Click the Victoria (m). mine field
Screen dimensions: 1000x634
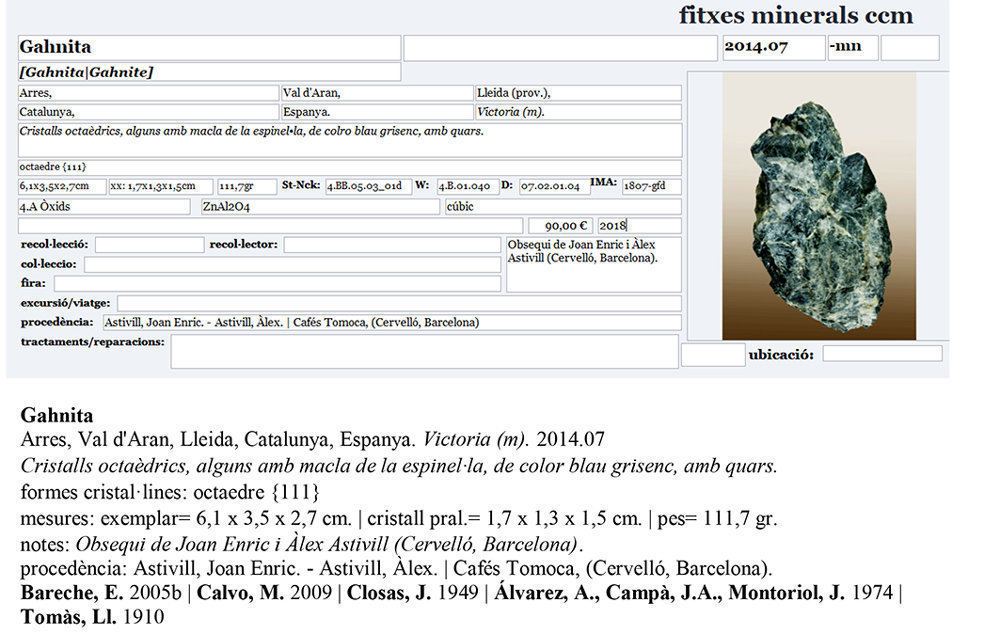tap(578, 112)
